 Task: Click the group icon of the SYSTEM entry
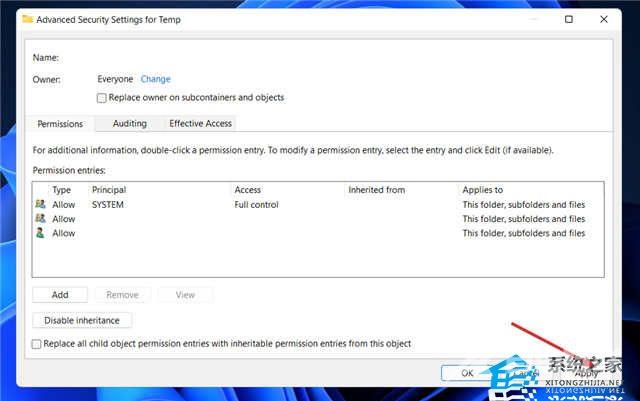[x=40, y=204]
